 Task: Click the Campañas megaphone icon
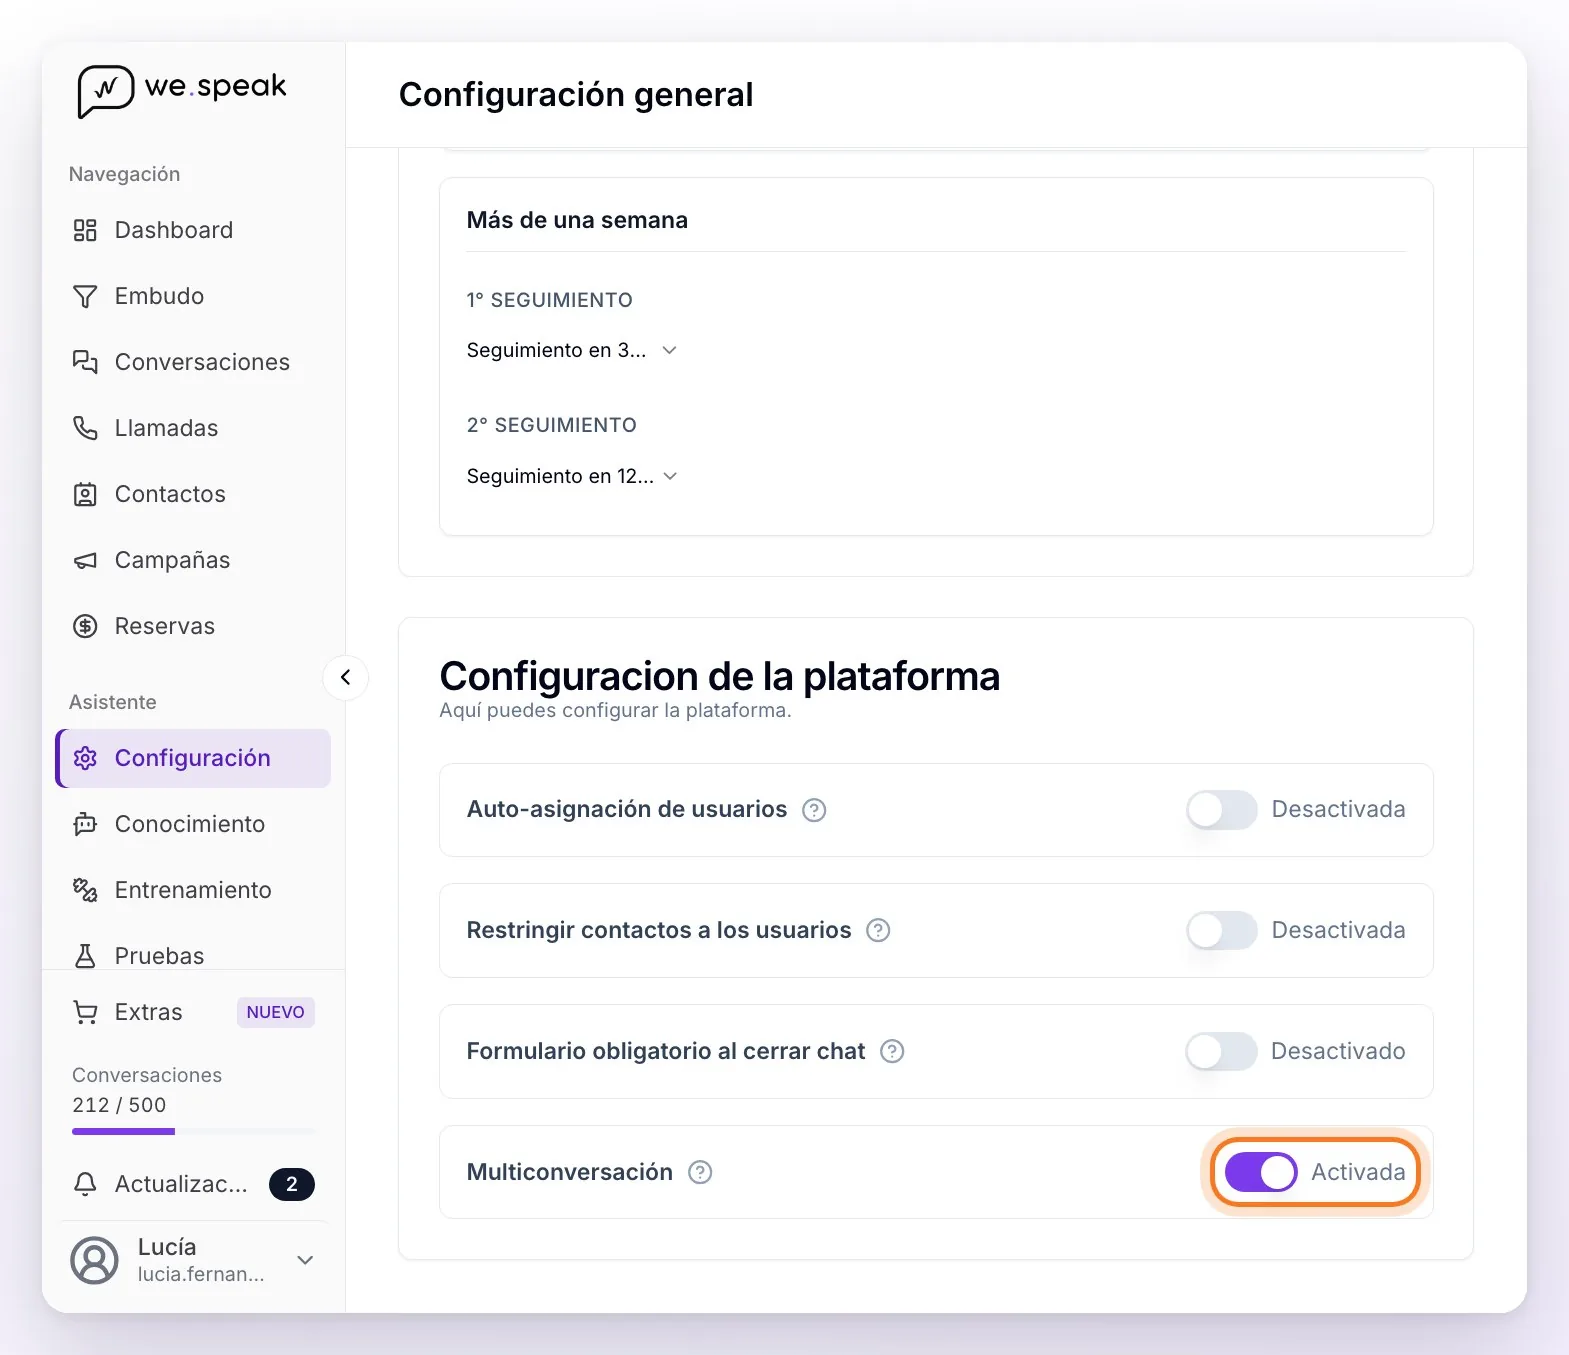coord(85,561)
